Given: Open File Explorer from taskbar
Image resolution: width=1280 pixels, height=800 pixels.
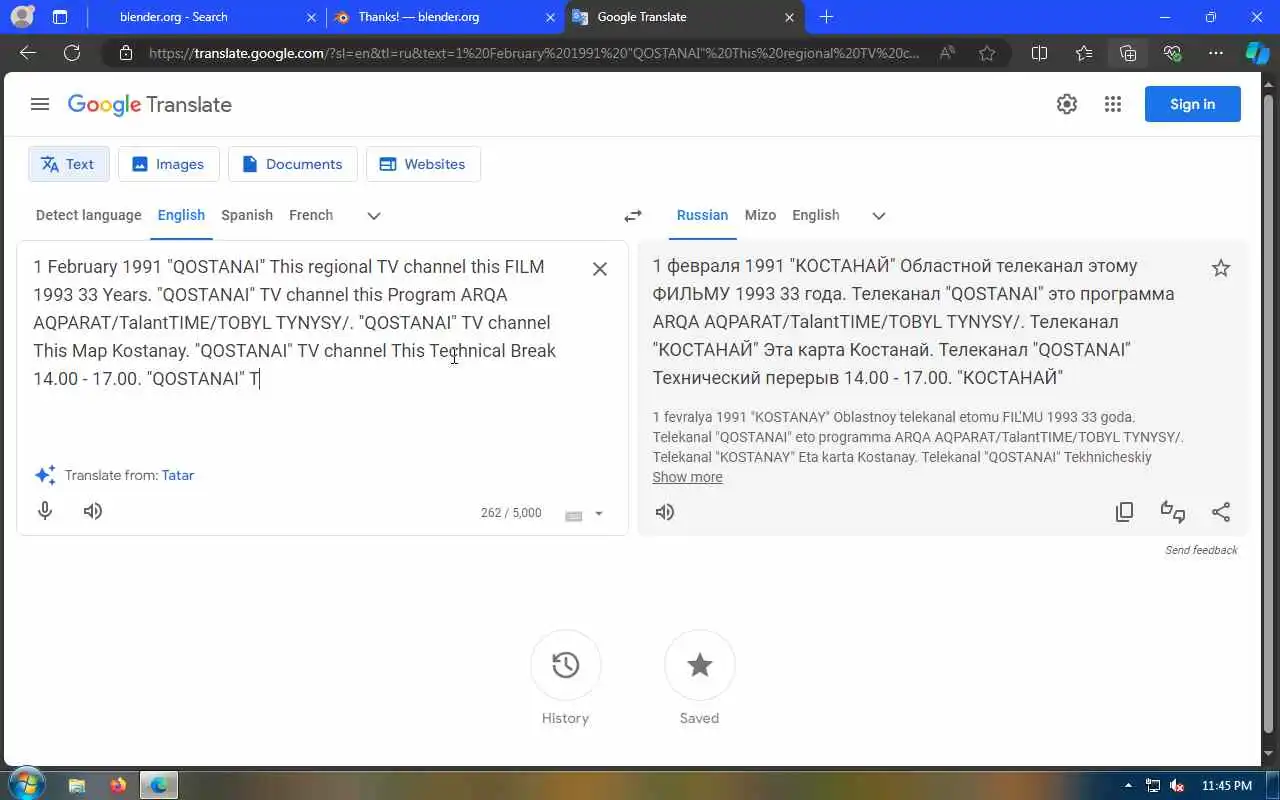Looking at the screenshot, I should 77,785.
